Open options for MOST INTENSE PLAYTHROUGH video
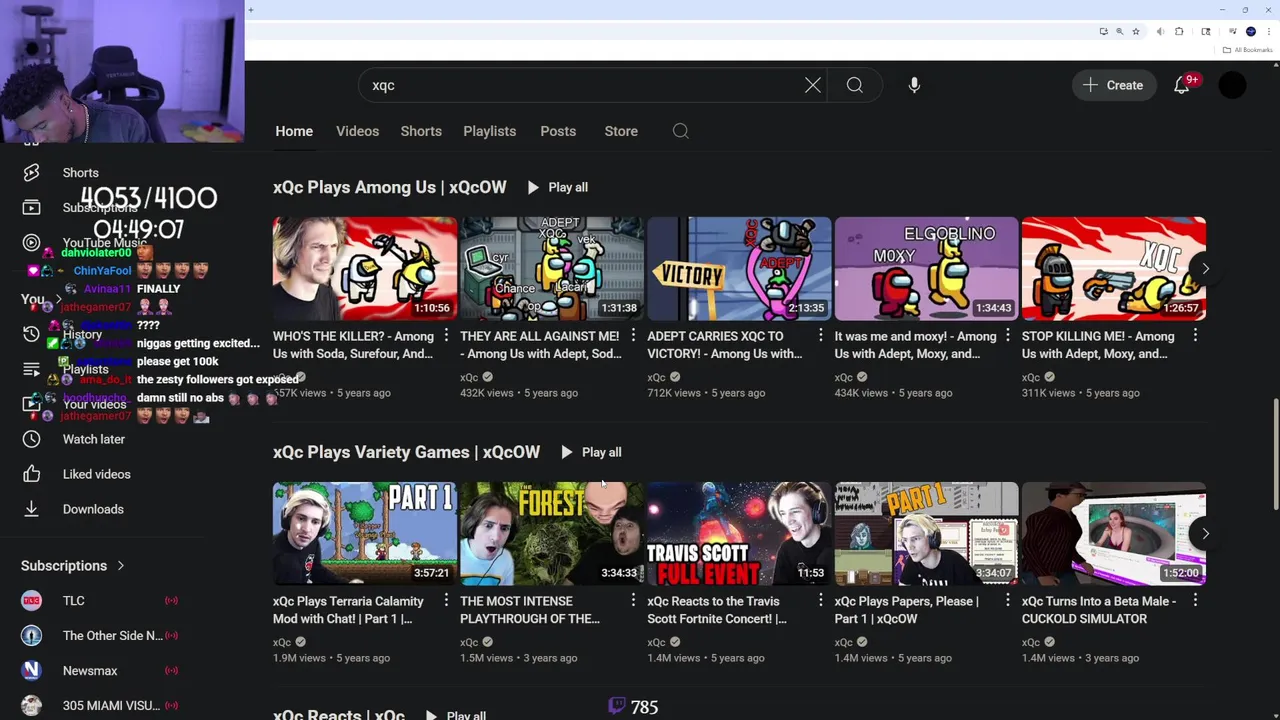 [633, 600]
